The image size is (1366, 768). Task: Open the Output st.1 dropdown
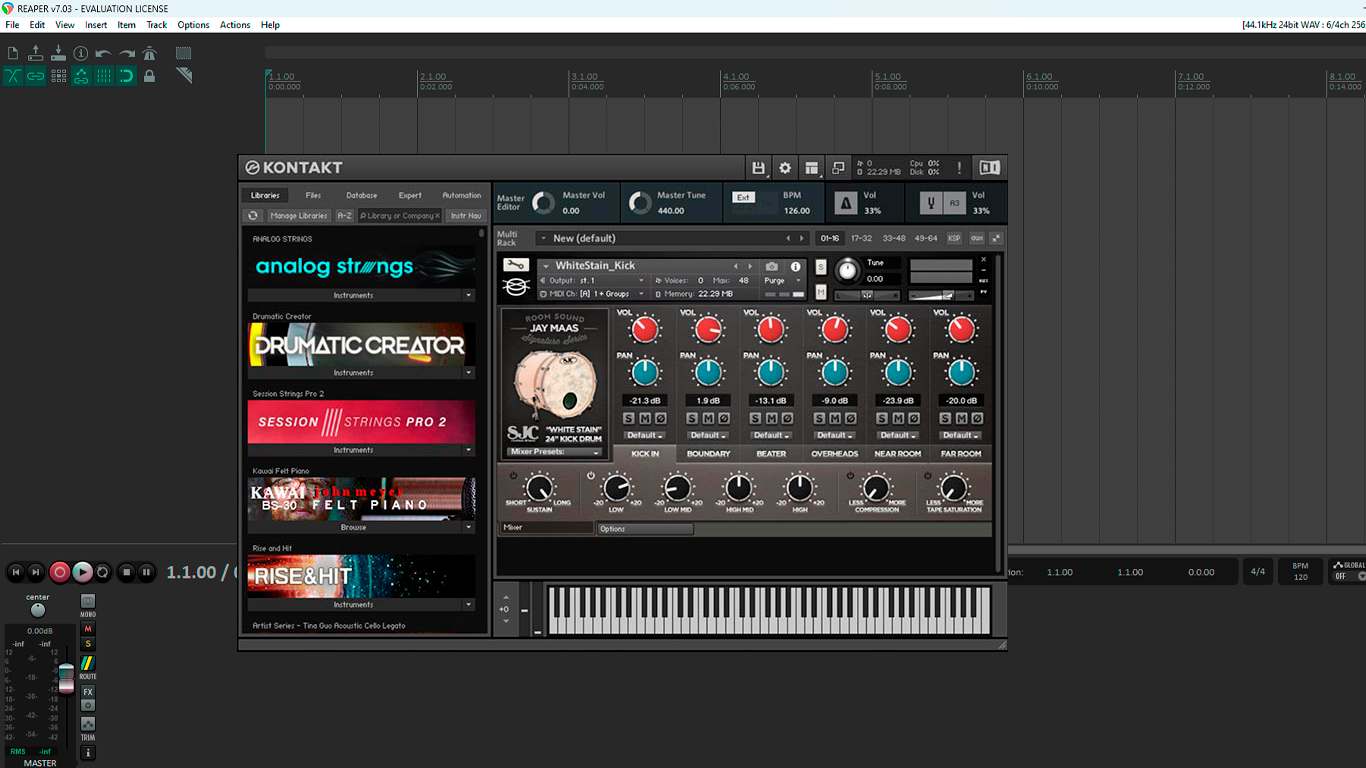(x=593, y=281)
